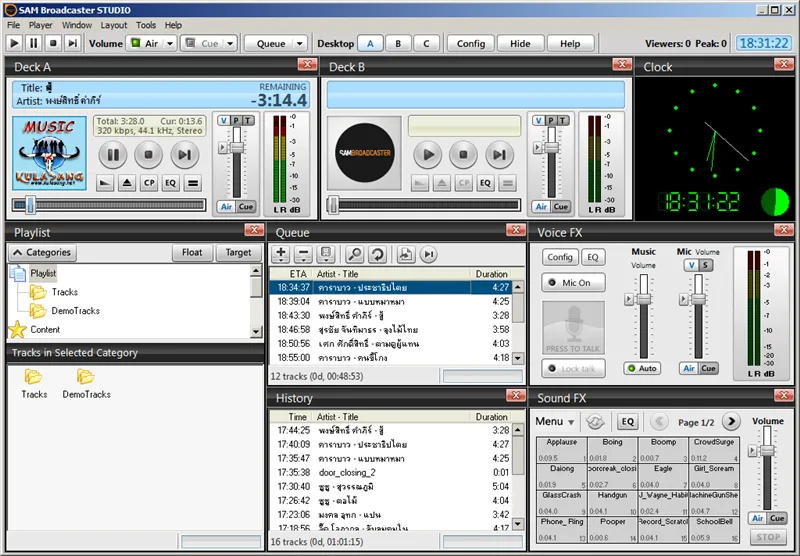Open the Help menu
The height and width of the screenshot is (556, 800).
[x=173, y=25]
